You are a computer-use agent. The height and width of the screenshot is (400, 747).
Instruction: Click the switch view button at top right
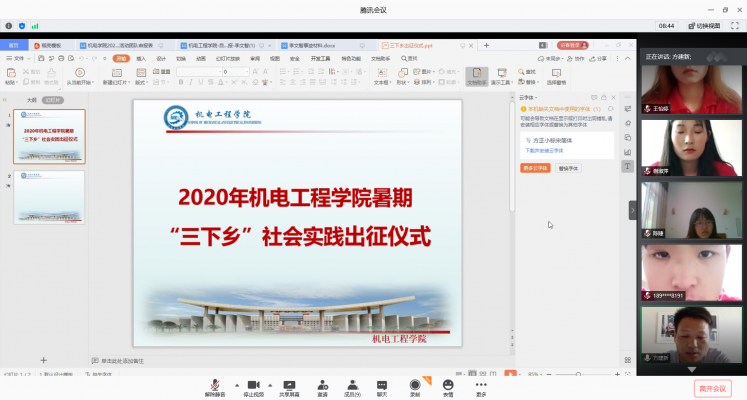point(721,25)
